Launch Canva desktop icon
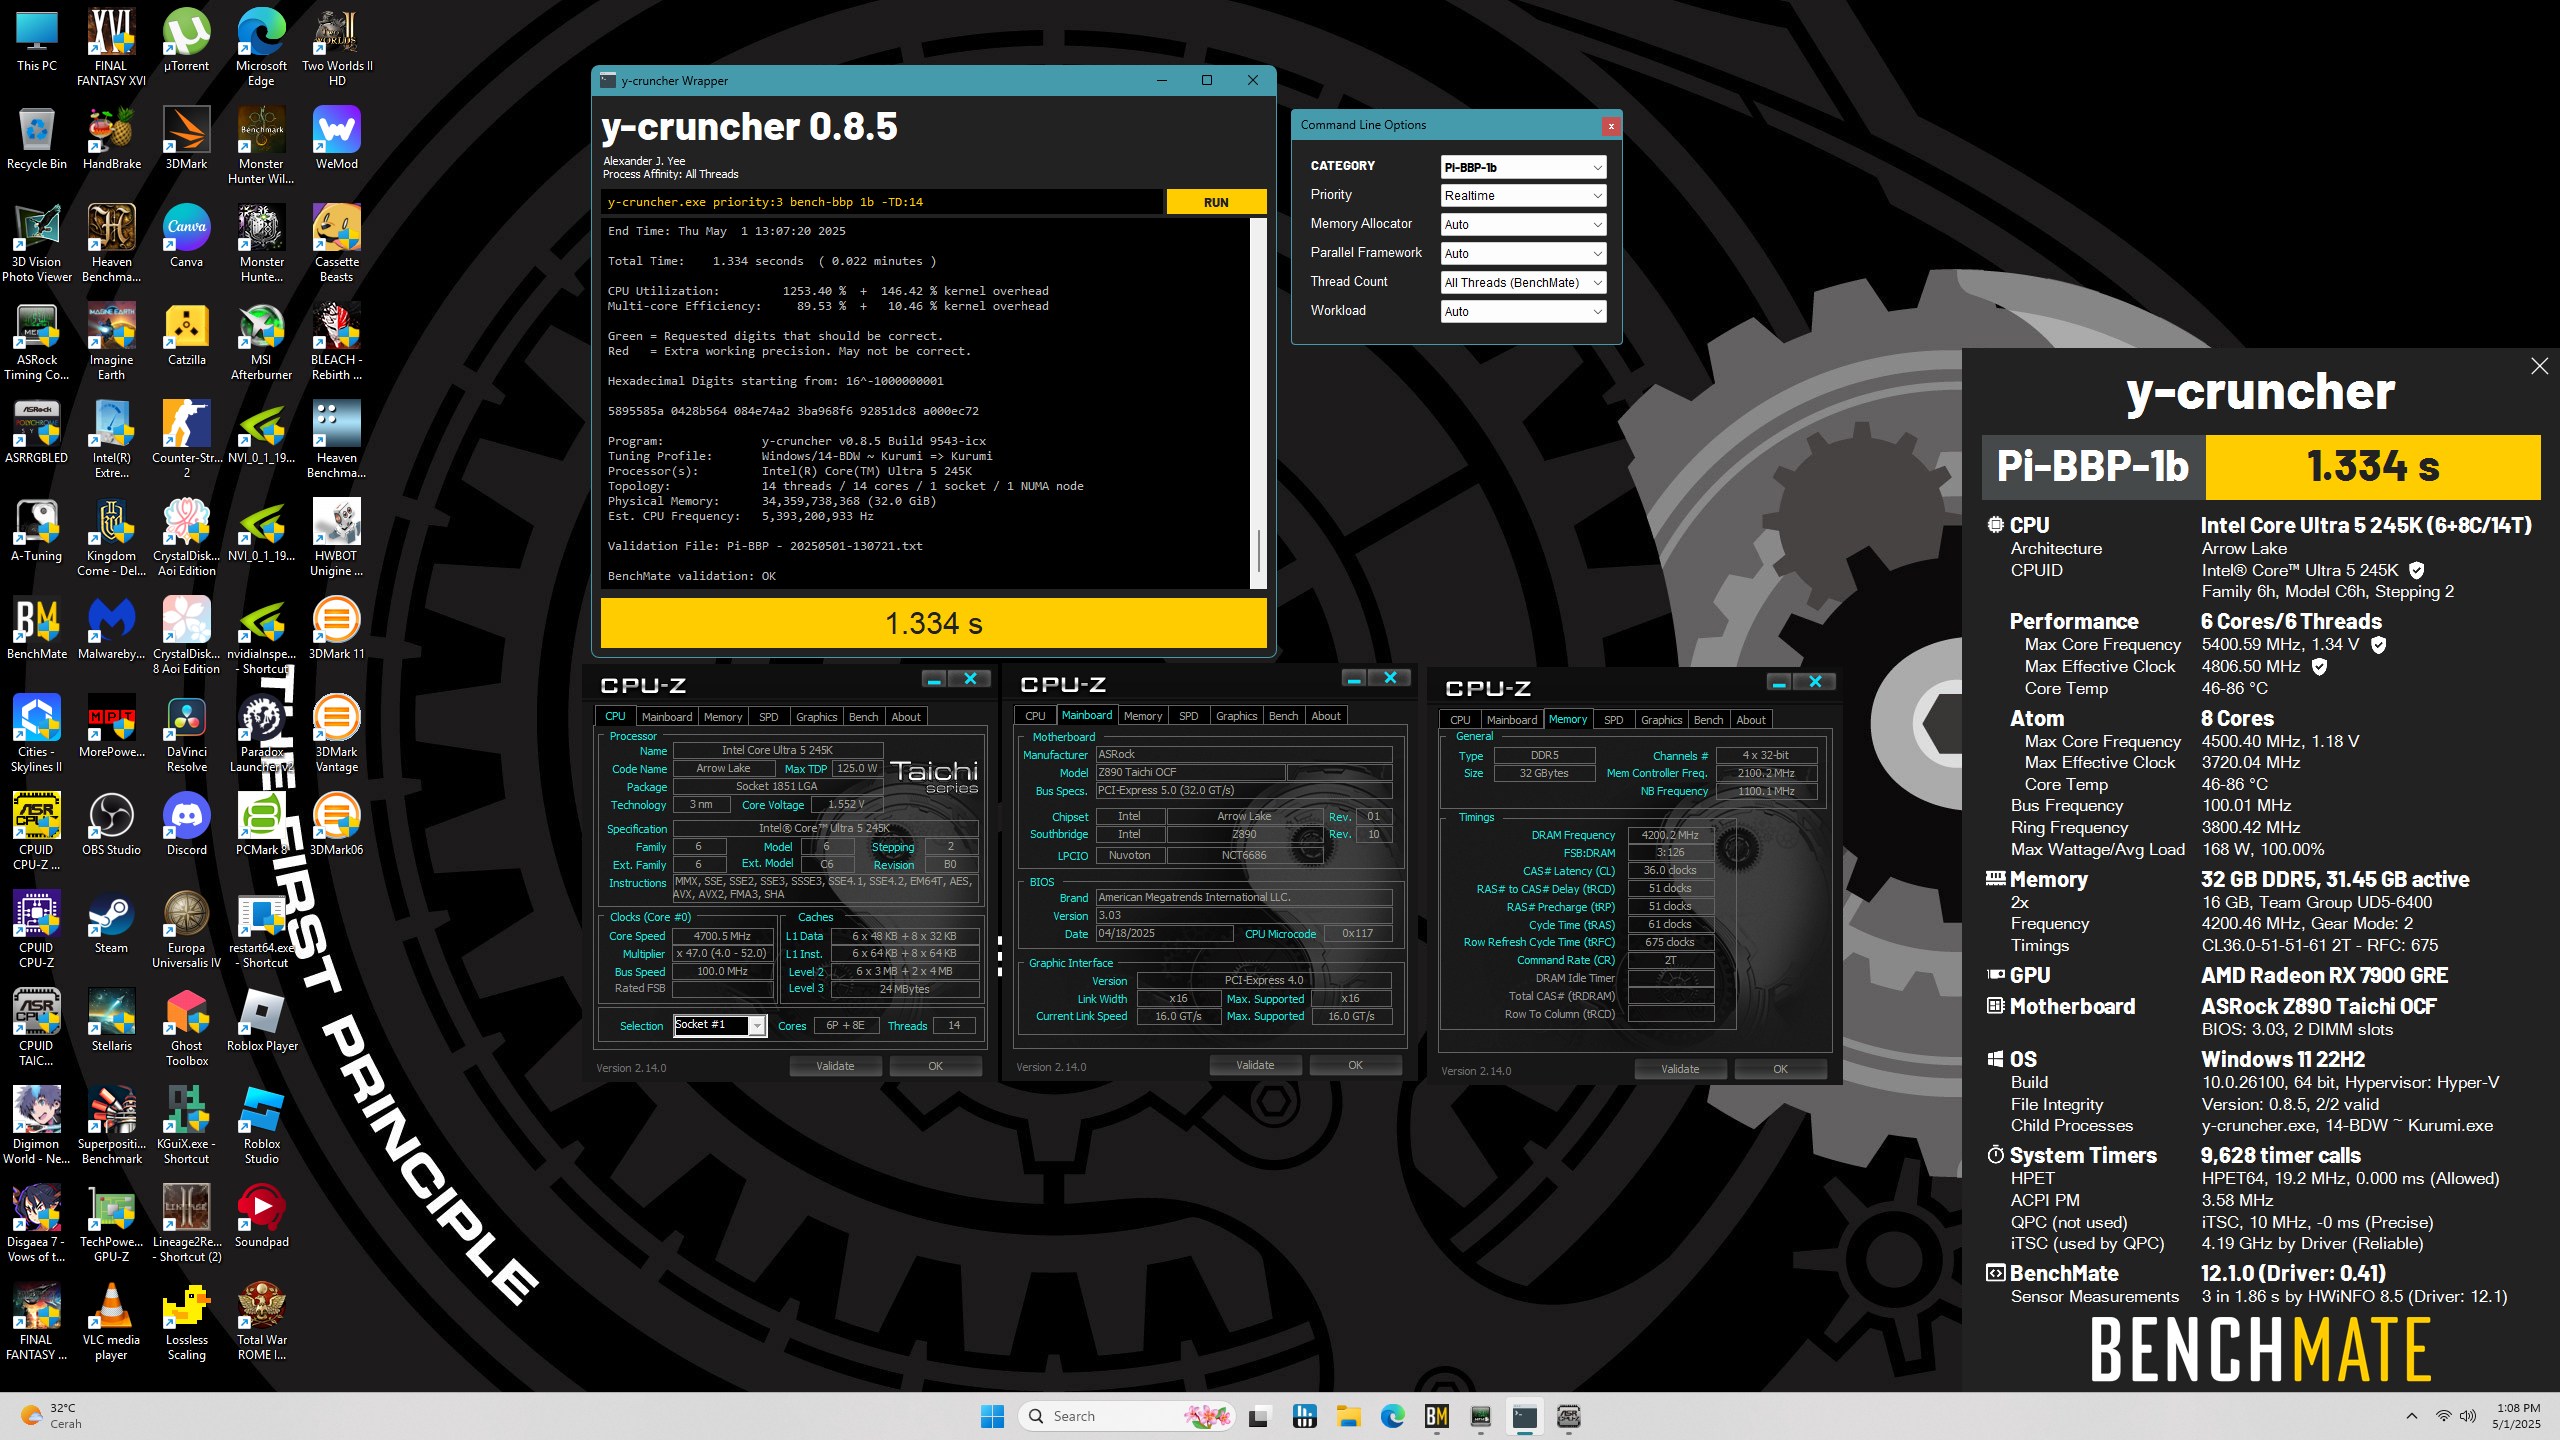2560x1440 pixels. click(x=187, y=237)
